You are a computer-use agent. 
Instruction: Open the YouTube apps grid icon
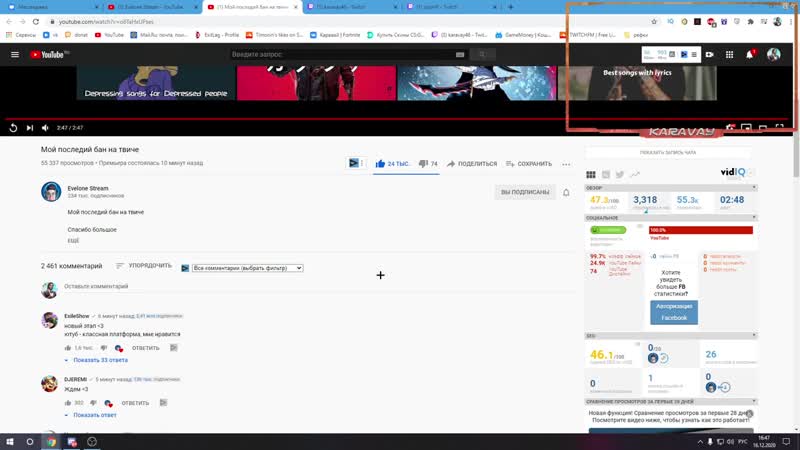730,55
